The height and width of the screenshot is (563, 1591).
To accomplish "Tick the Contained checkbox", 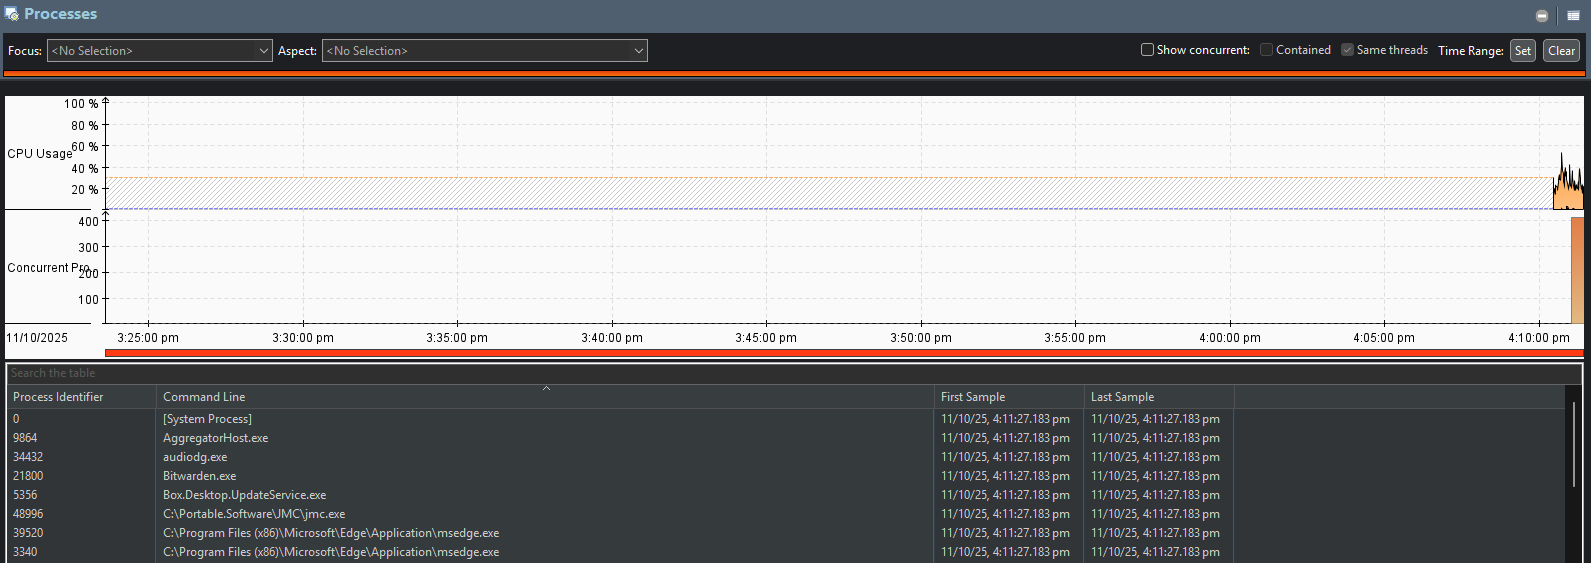I will [x=1267, y=50].
